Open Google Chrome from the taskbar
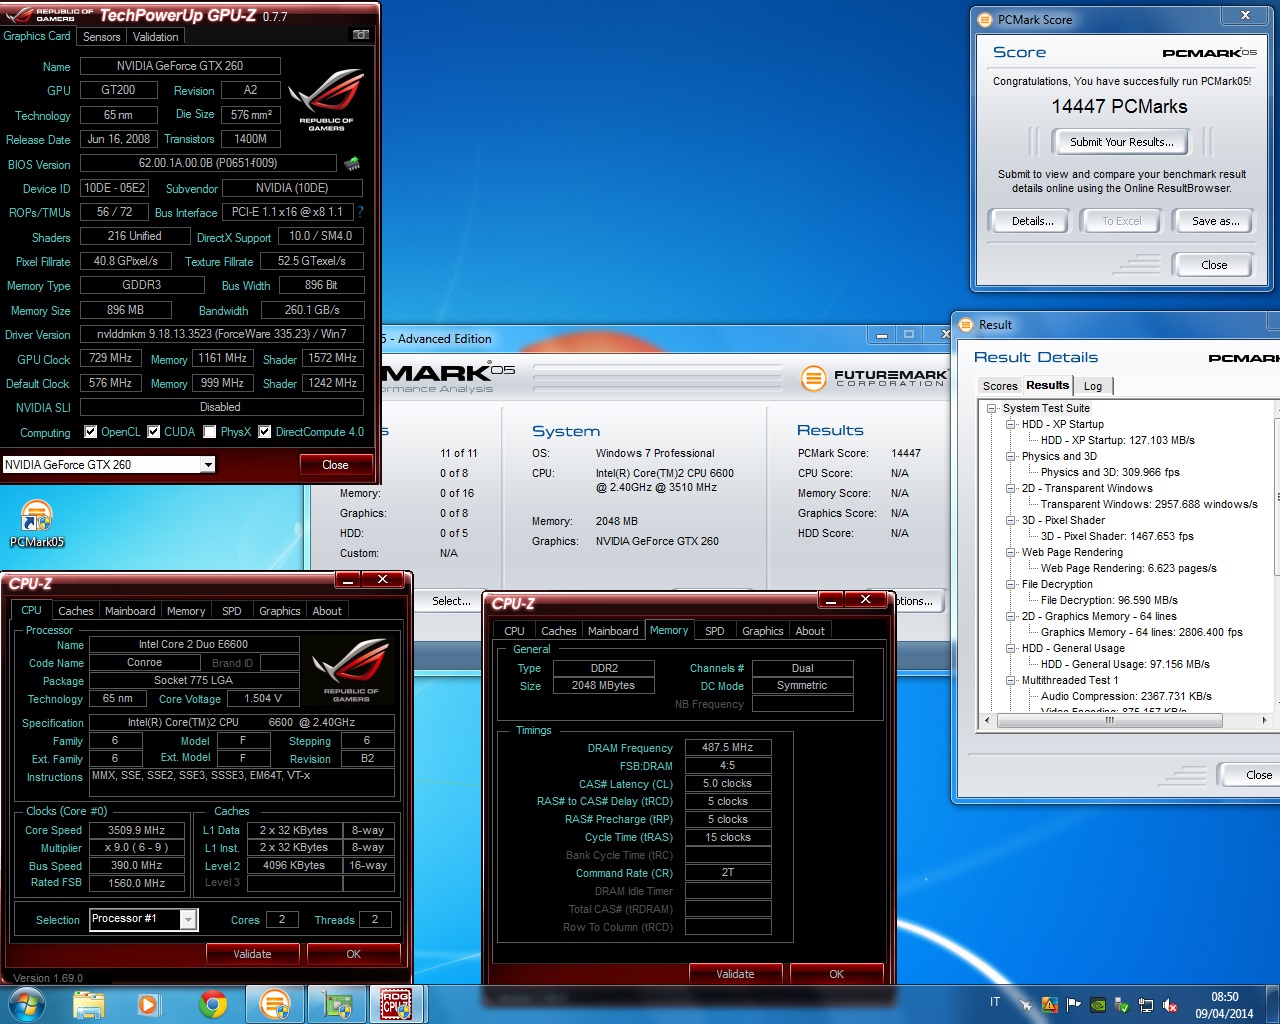The image size is (1280, 1024). [212, 1004]
